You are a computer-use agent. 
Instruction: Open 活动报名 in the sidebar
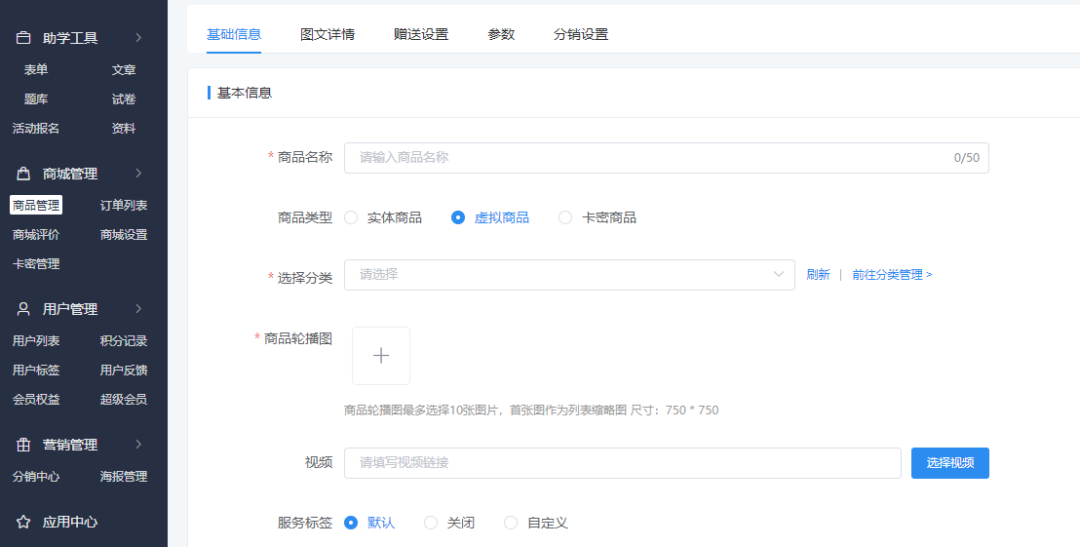36,128
